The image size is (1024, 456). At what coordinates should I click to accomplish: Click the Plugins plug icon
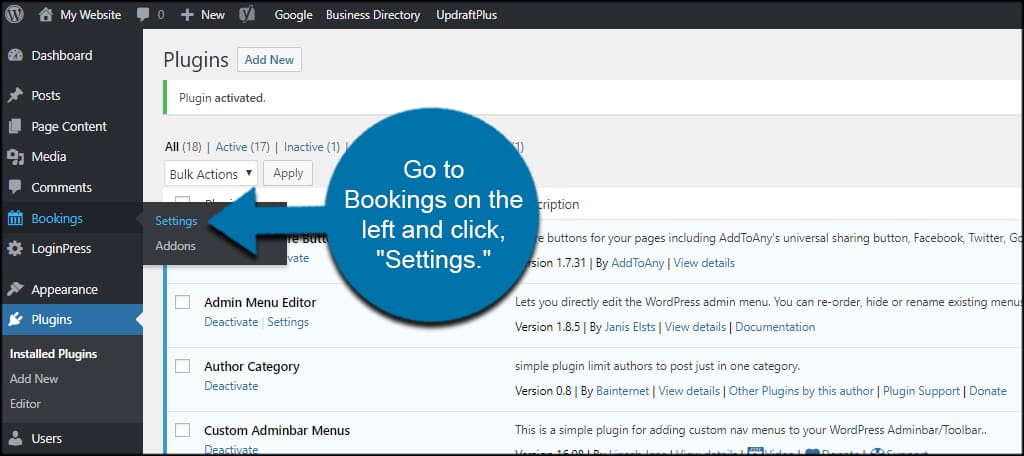(16, 319)
